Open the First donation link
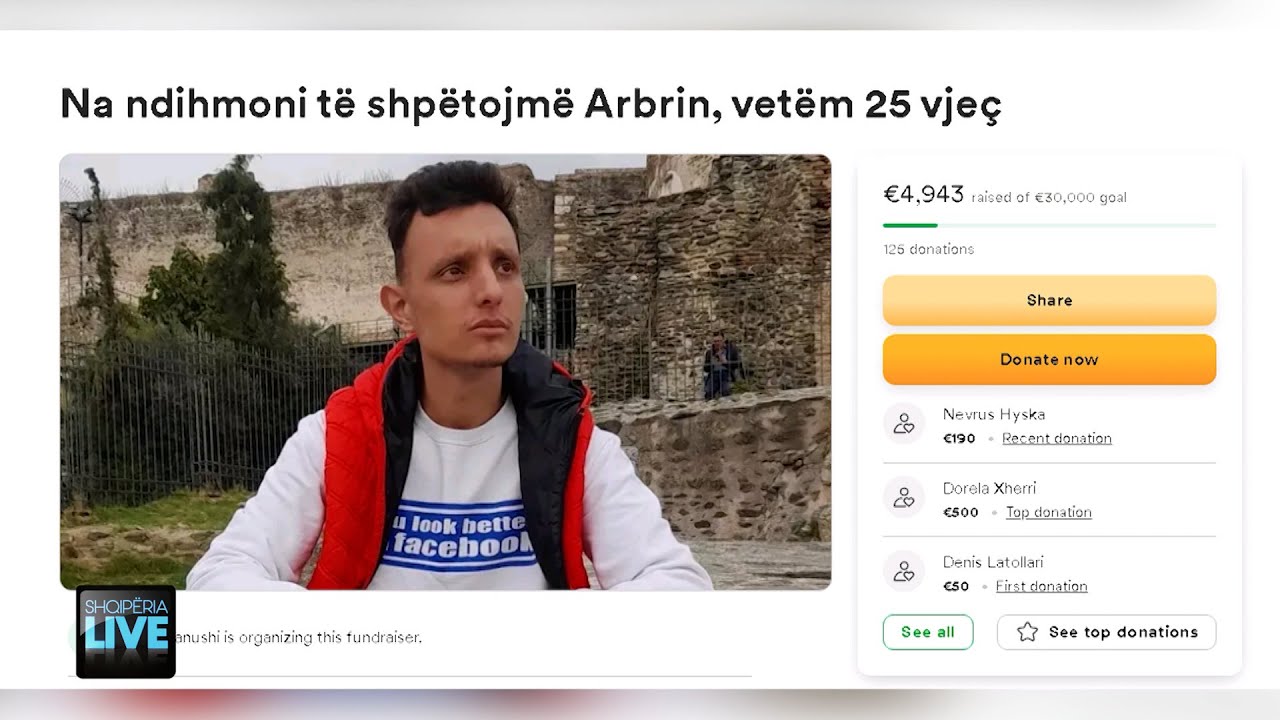This screenshot has width=1280, height=720. (1041, 586)
